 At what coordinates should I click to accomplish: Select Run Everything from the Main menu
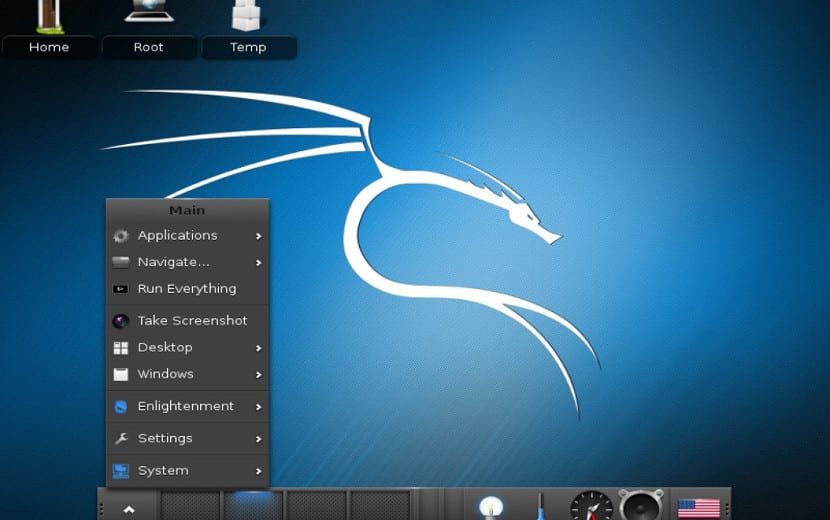coord(188,289)
